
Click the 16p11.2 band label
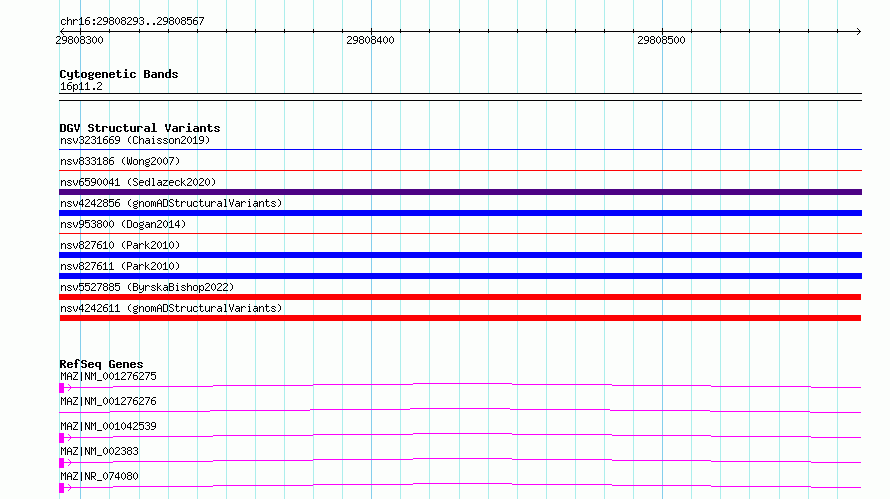click(81, 86)
